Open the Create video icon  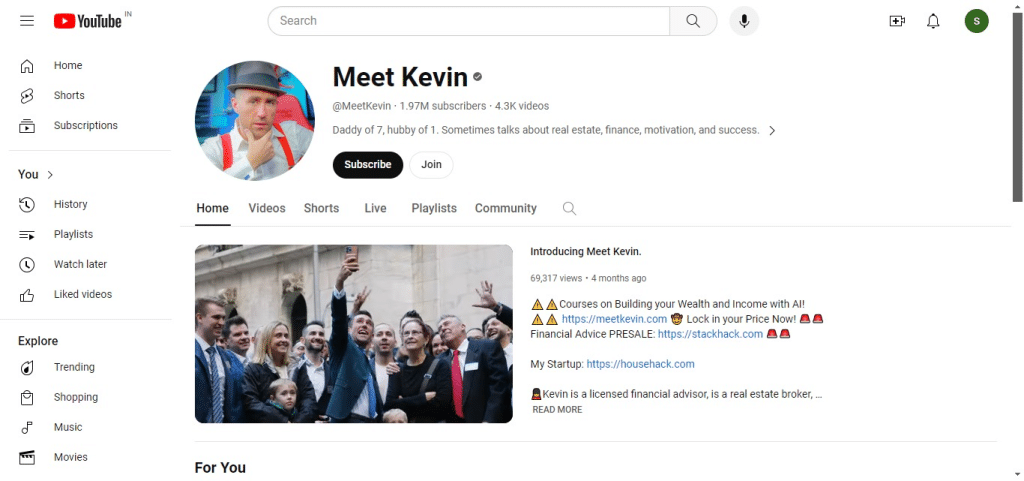point(897,21)
